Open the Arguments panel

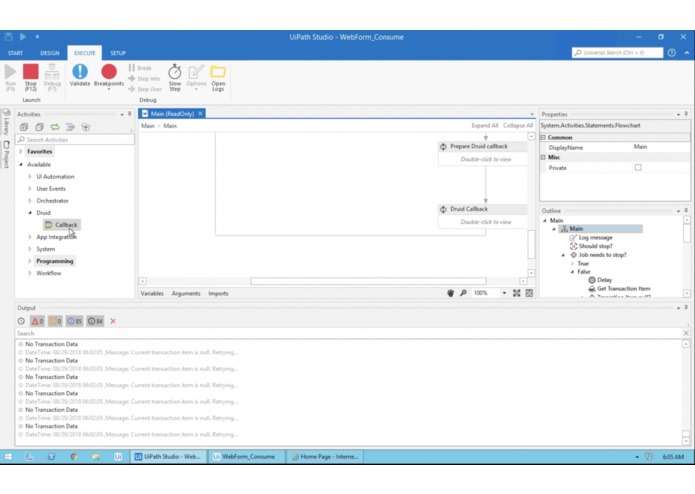(186, 293)
